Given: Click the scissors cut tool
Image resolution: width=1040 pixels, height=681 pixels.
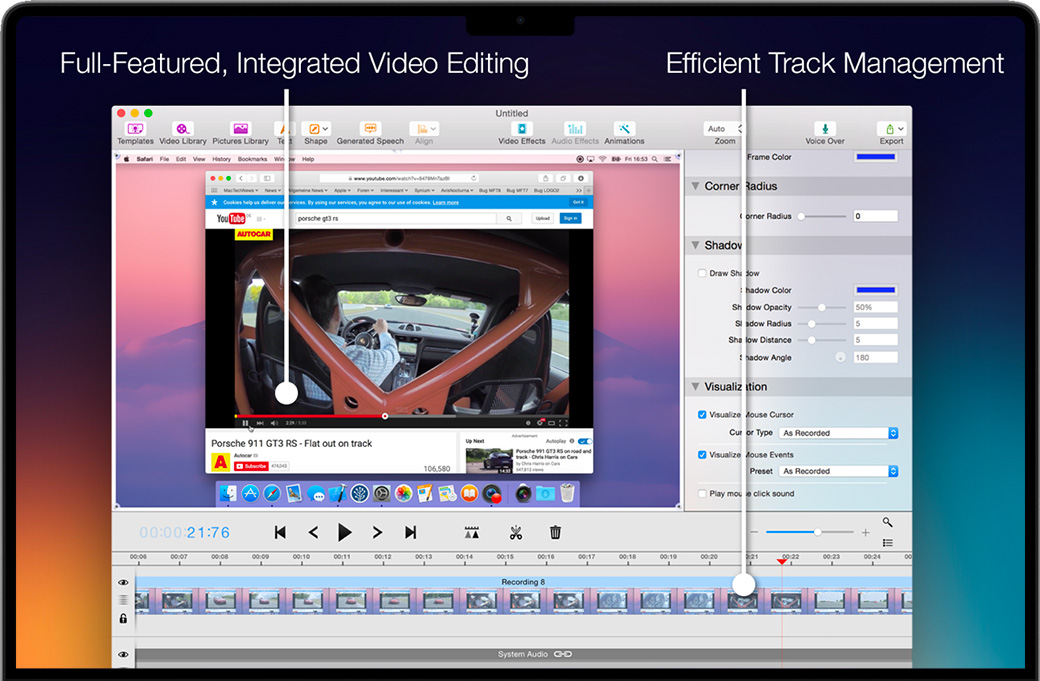Looking at the screenshot, I should click(516, 533).
